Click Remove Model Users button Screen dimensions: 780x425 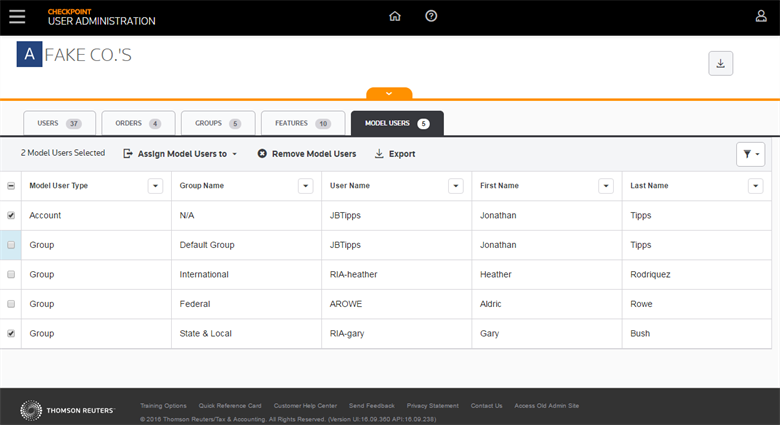pos(307,154)
